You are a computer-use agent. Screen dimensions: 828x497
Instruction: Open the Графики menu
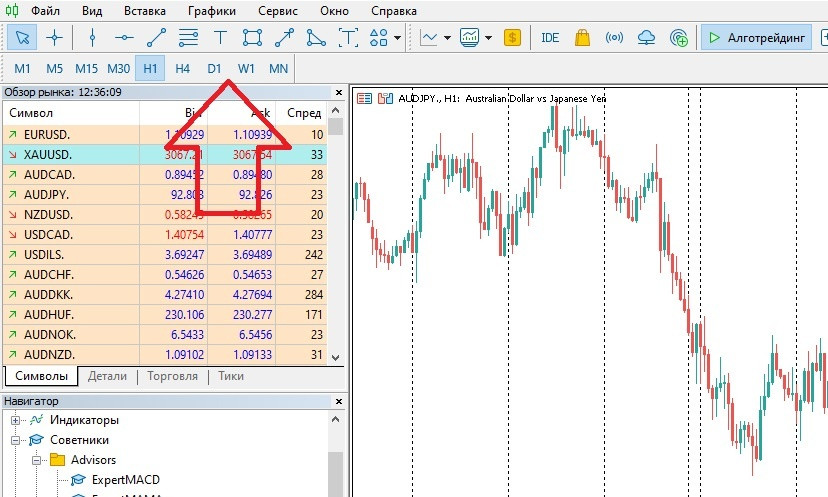[212, 11]
